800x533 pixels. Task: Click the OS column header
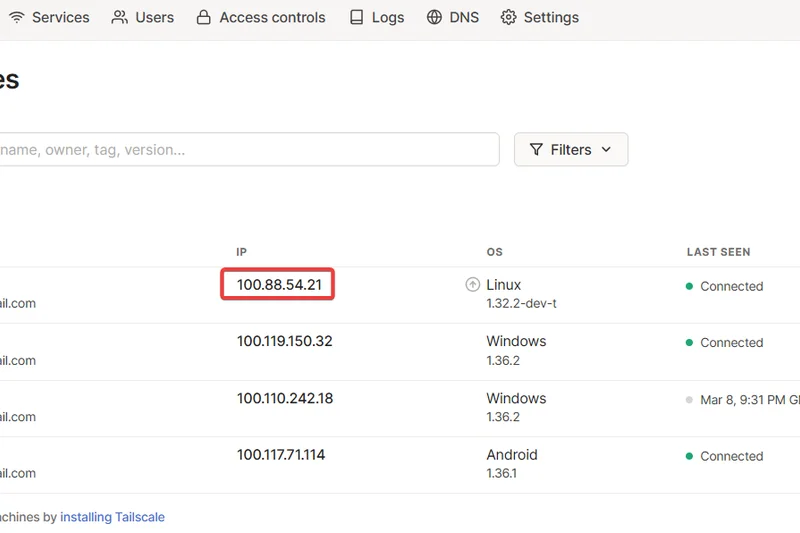click(494, 252)
